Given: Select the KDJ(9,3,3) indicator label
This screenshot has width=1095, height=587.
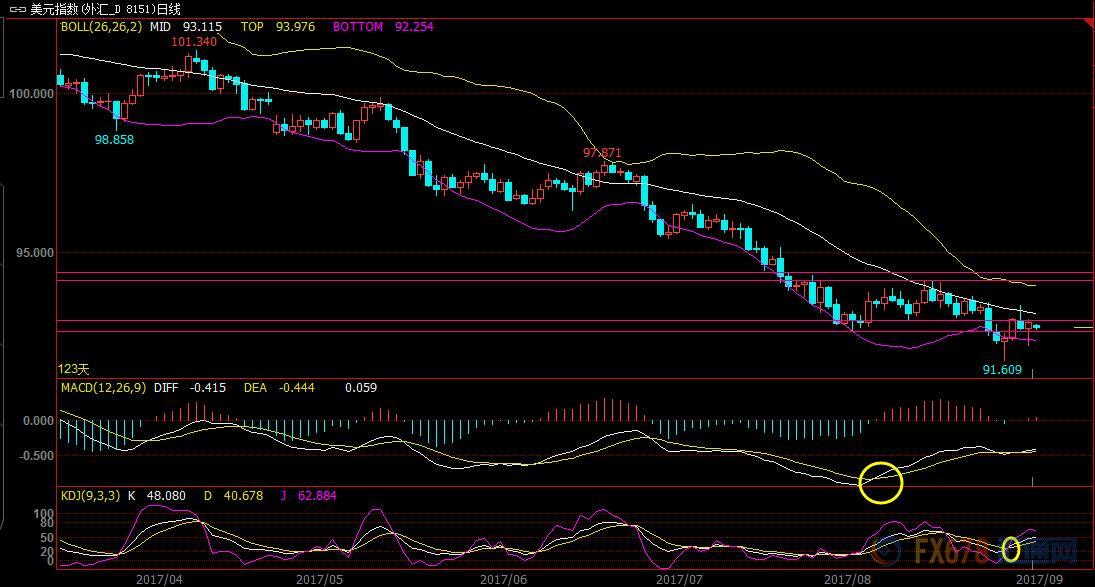Looking at the screenshot, I should click(x=92, y=494).
